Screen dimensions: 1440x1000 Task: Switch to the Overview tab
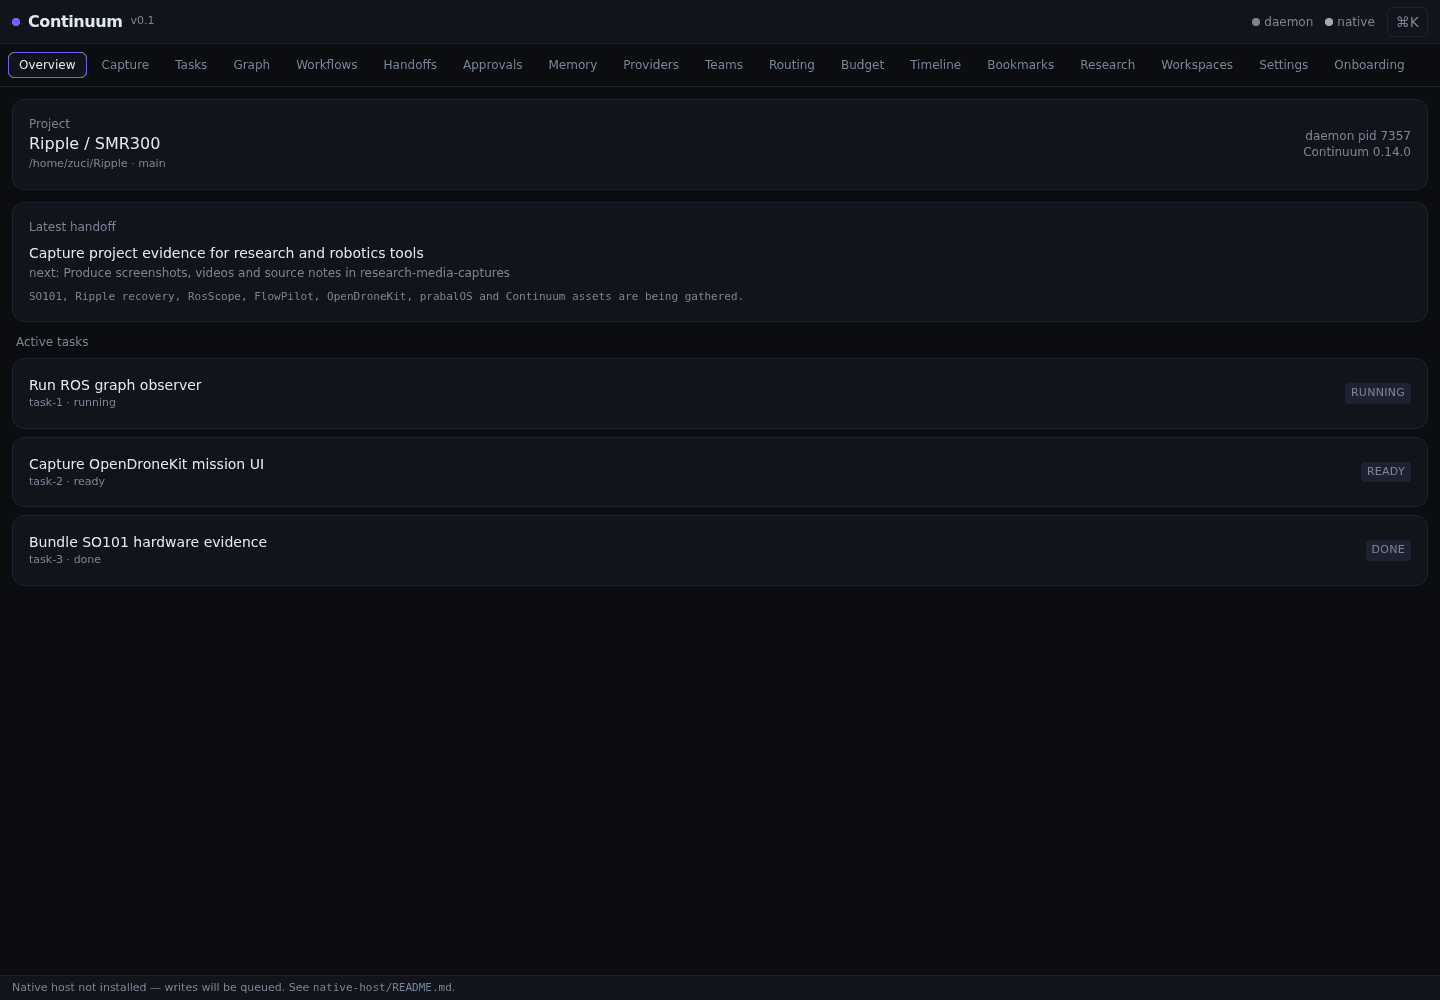[47, 65]
